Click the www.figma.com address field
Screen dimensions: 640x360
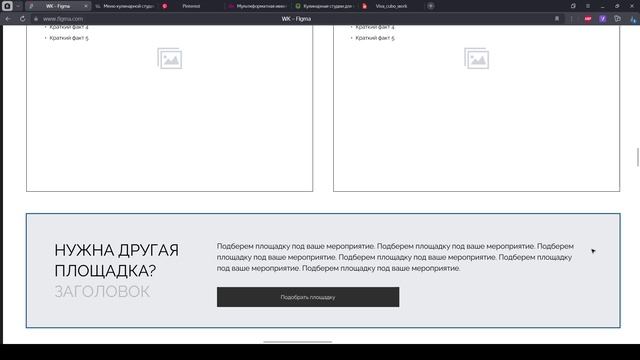click(x=63, y=19)
